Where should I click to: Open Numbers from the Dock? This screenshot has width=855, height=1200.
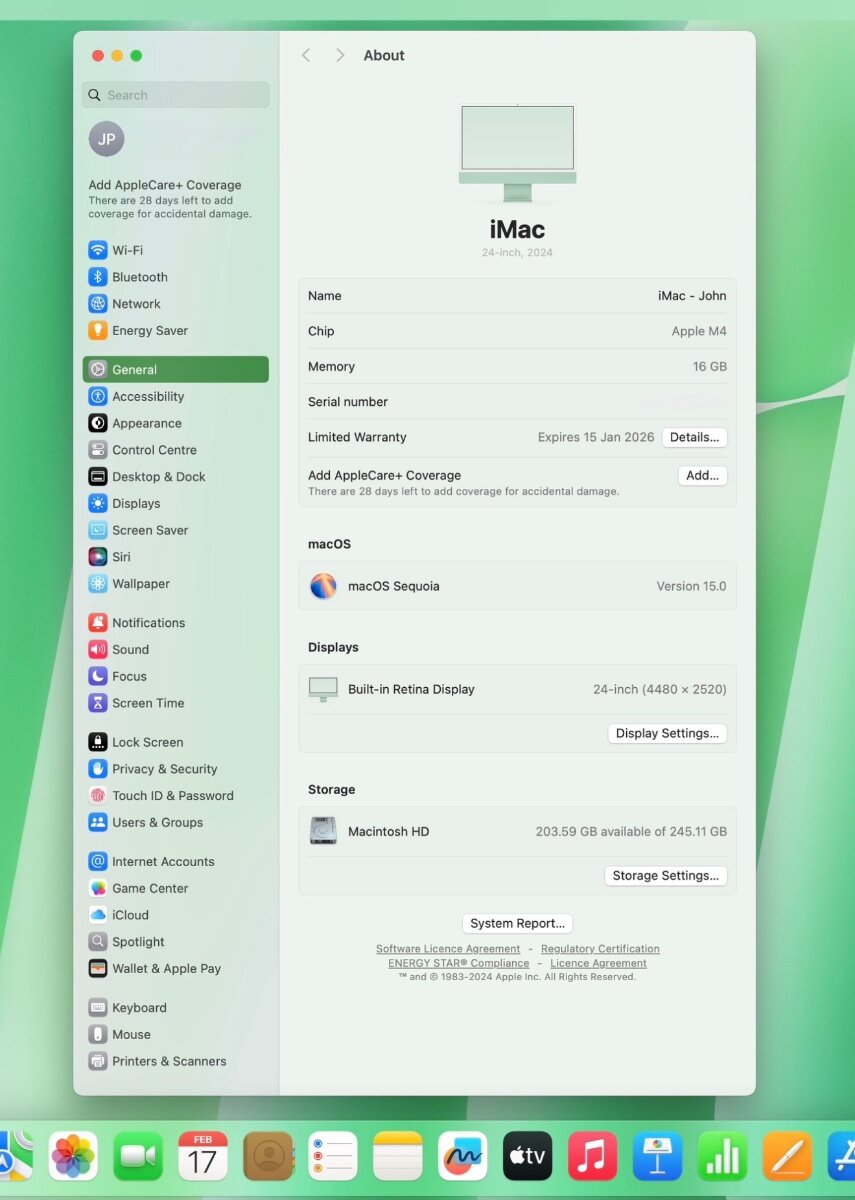tap(723, 1156)
